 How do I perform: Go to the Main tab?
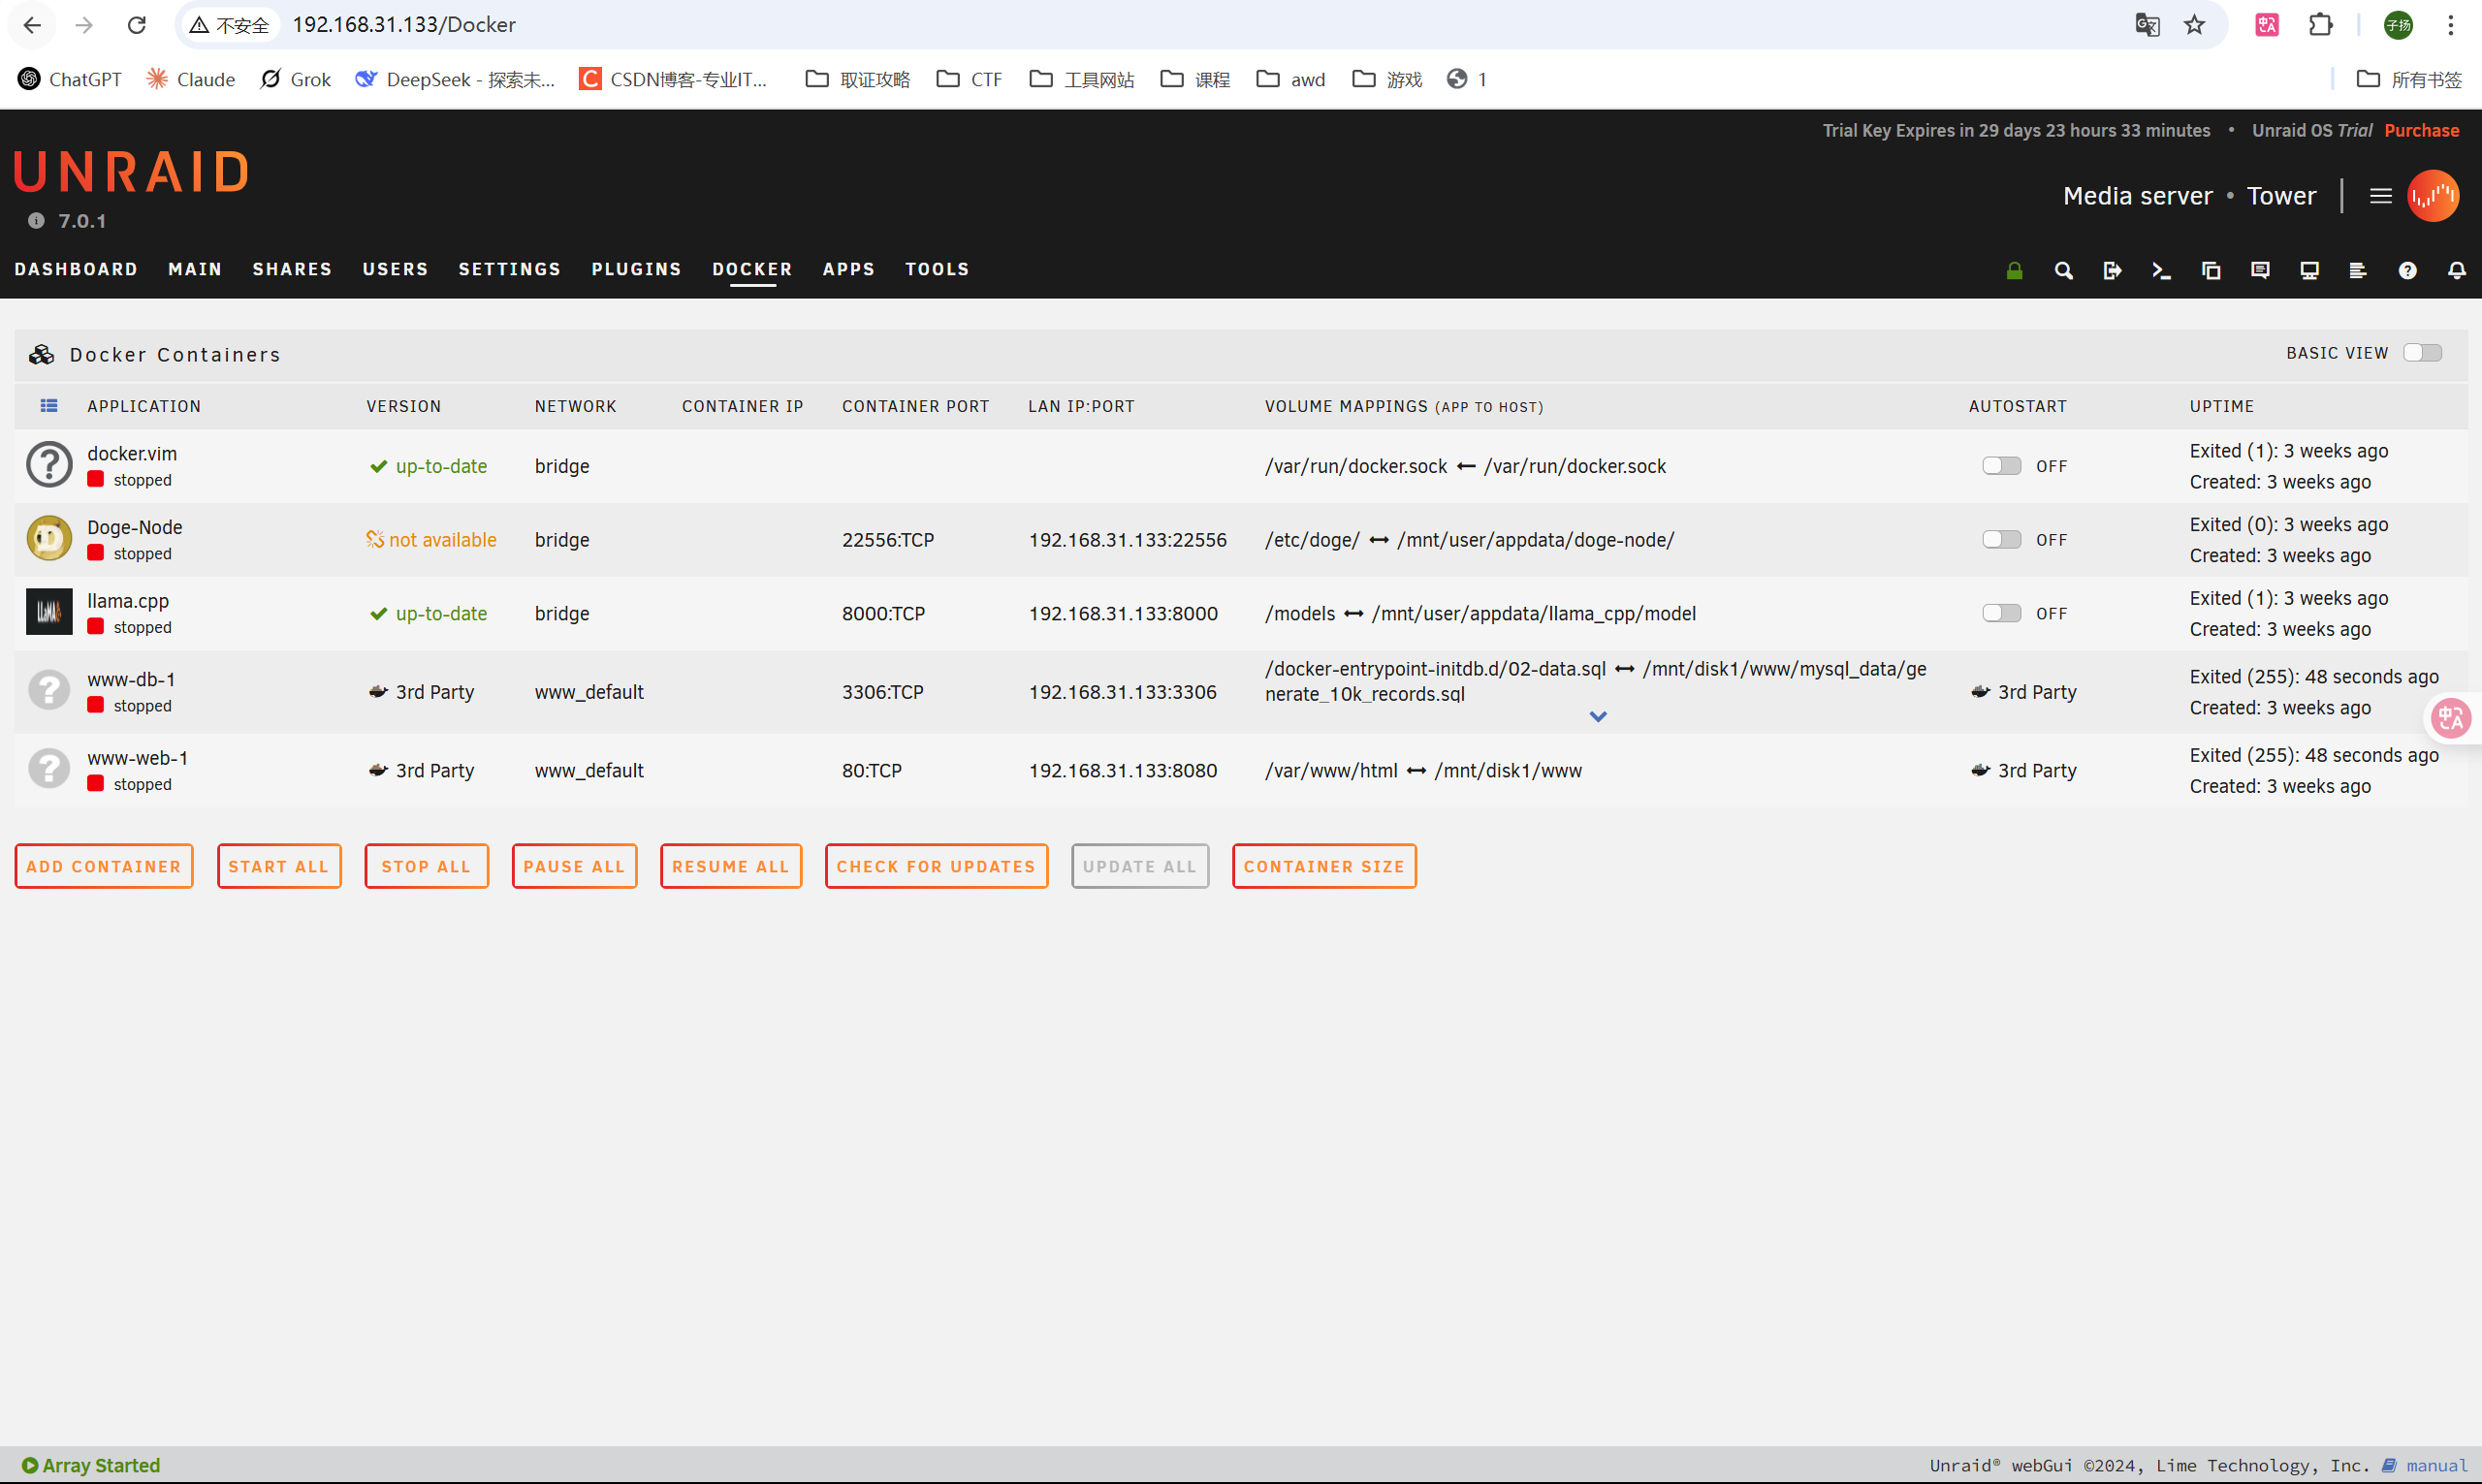point(195,269)
